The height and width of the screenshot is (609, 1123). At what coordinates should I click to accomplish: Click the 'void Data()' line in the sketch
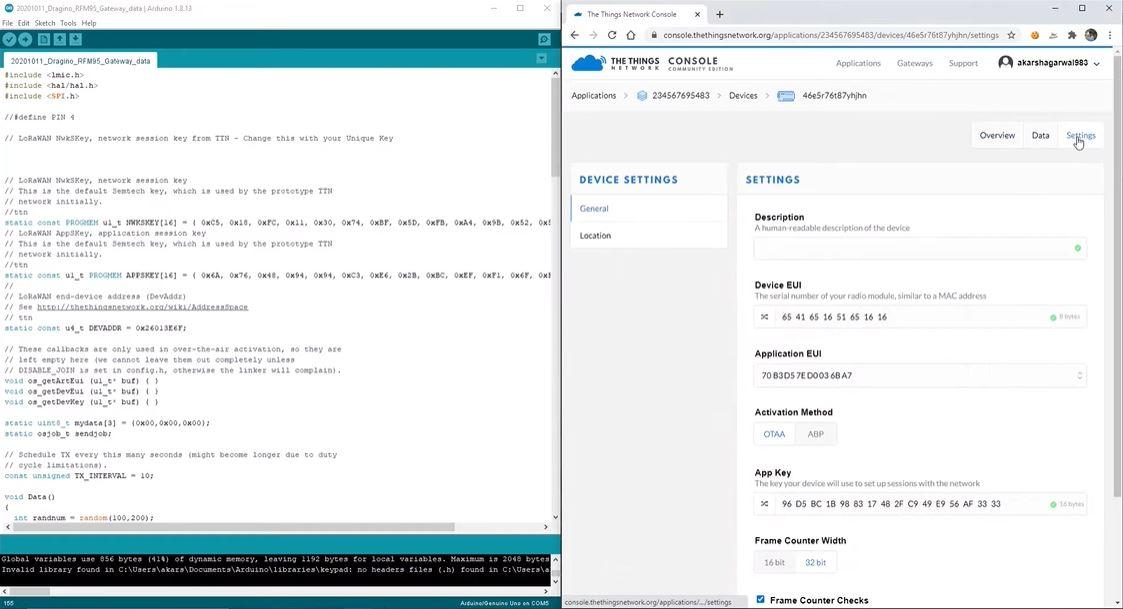[30, 497]
